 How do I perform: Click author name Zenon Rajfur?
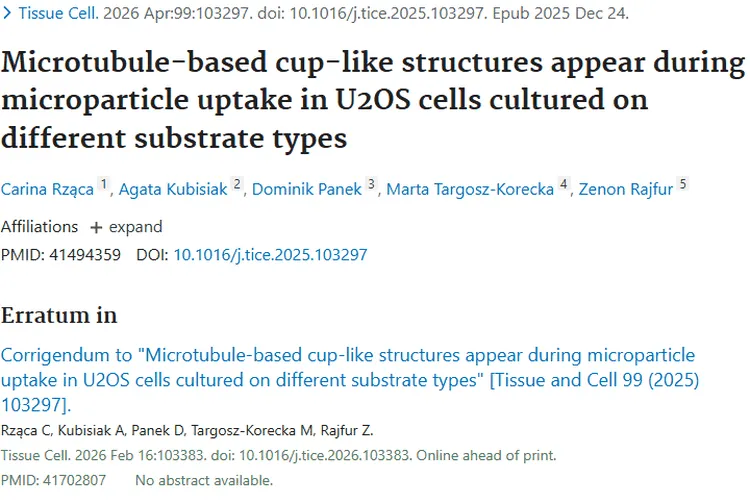pyautogui.click(x=626, y=190)
